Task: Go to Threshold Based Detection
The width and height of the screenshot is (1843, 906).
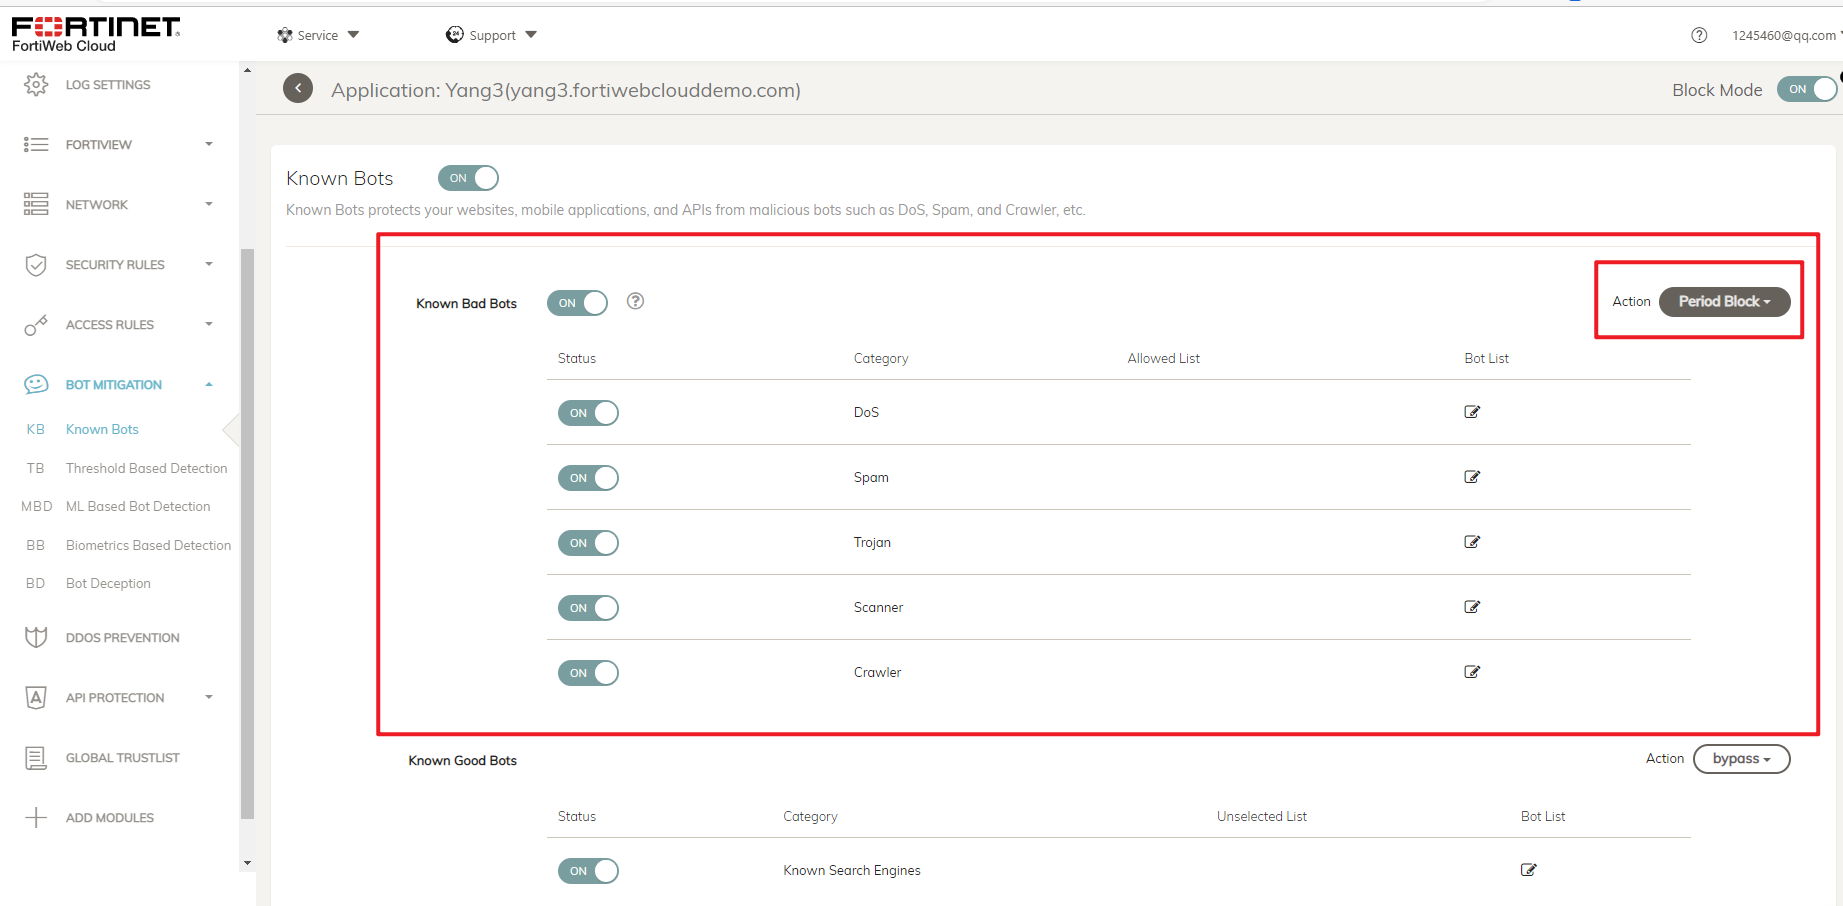Action: pyautogui.click(x=146, y=468)
